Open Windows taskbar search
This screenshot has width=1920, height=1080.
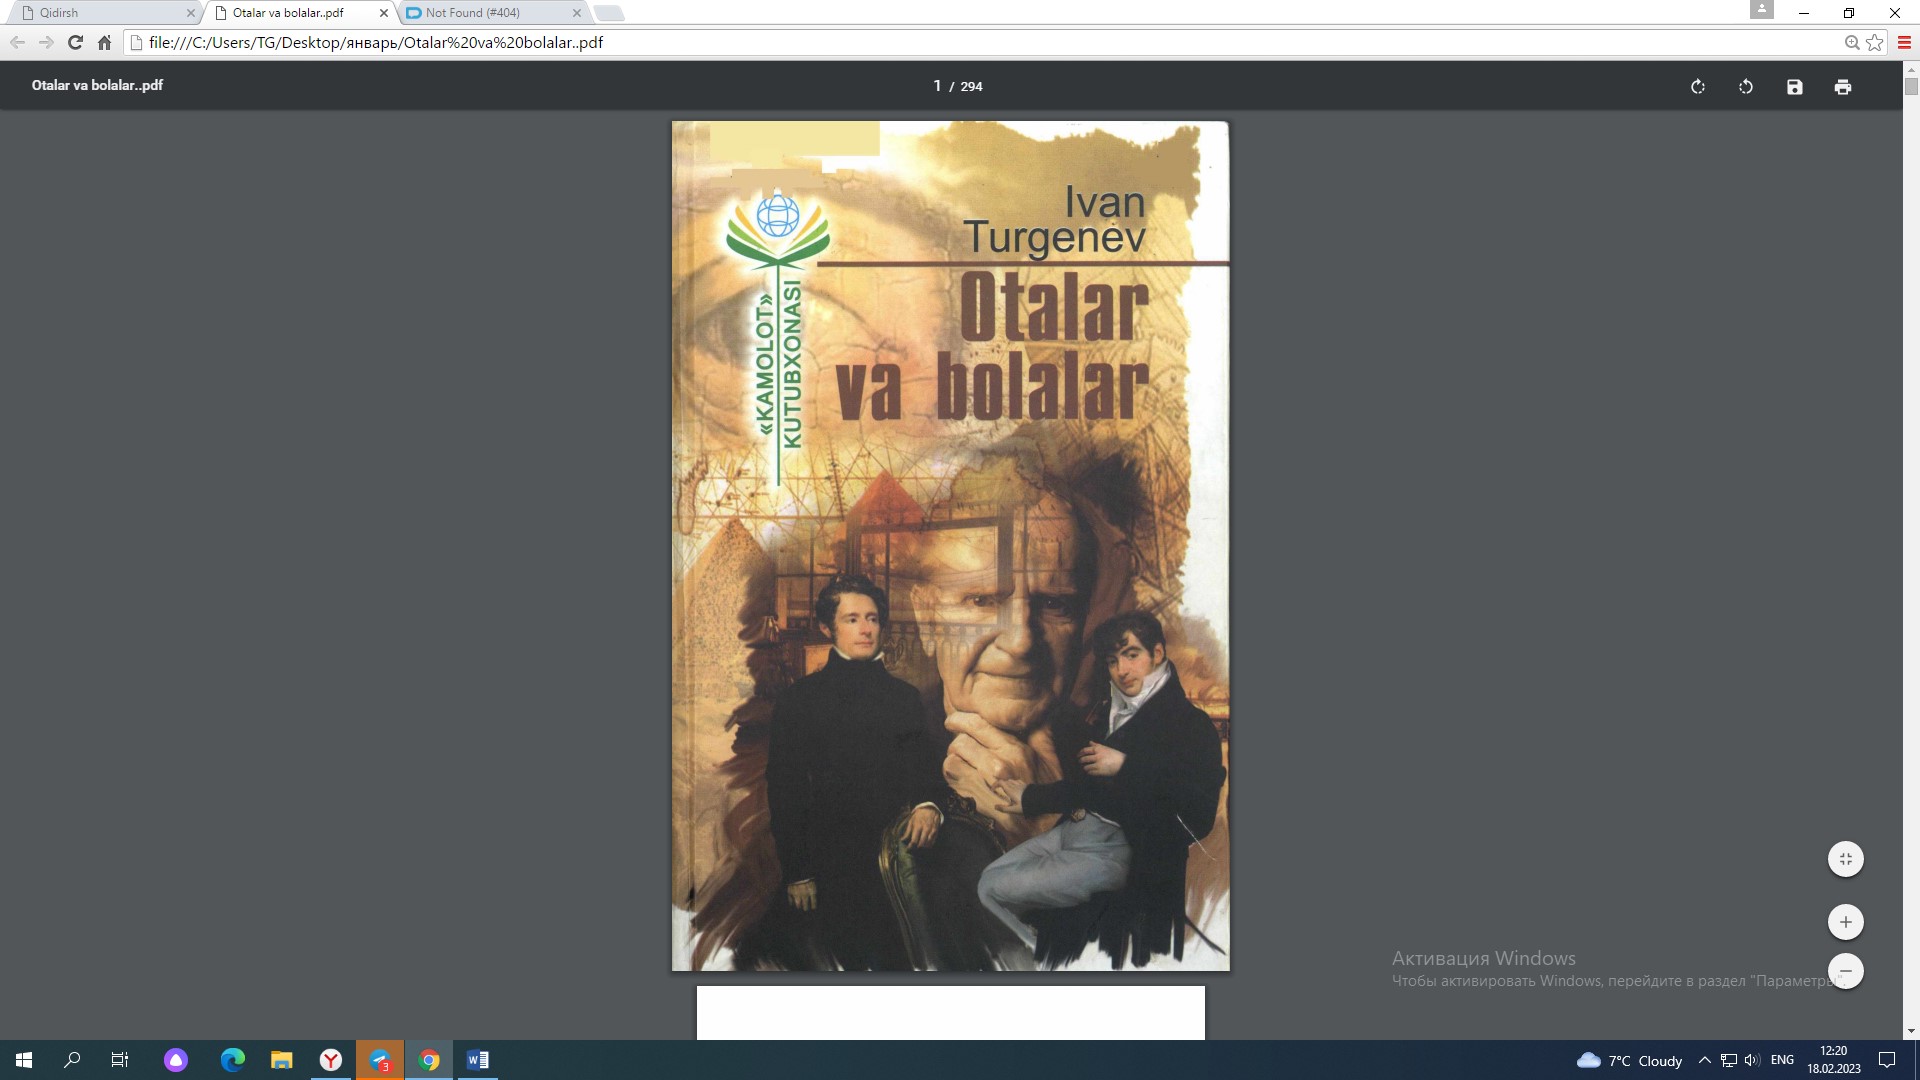72,1060
